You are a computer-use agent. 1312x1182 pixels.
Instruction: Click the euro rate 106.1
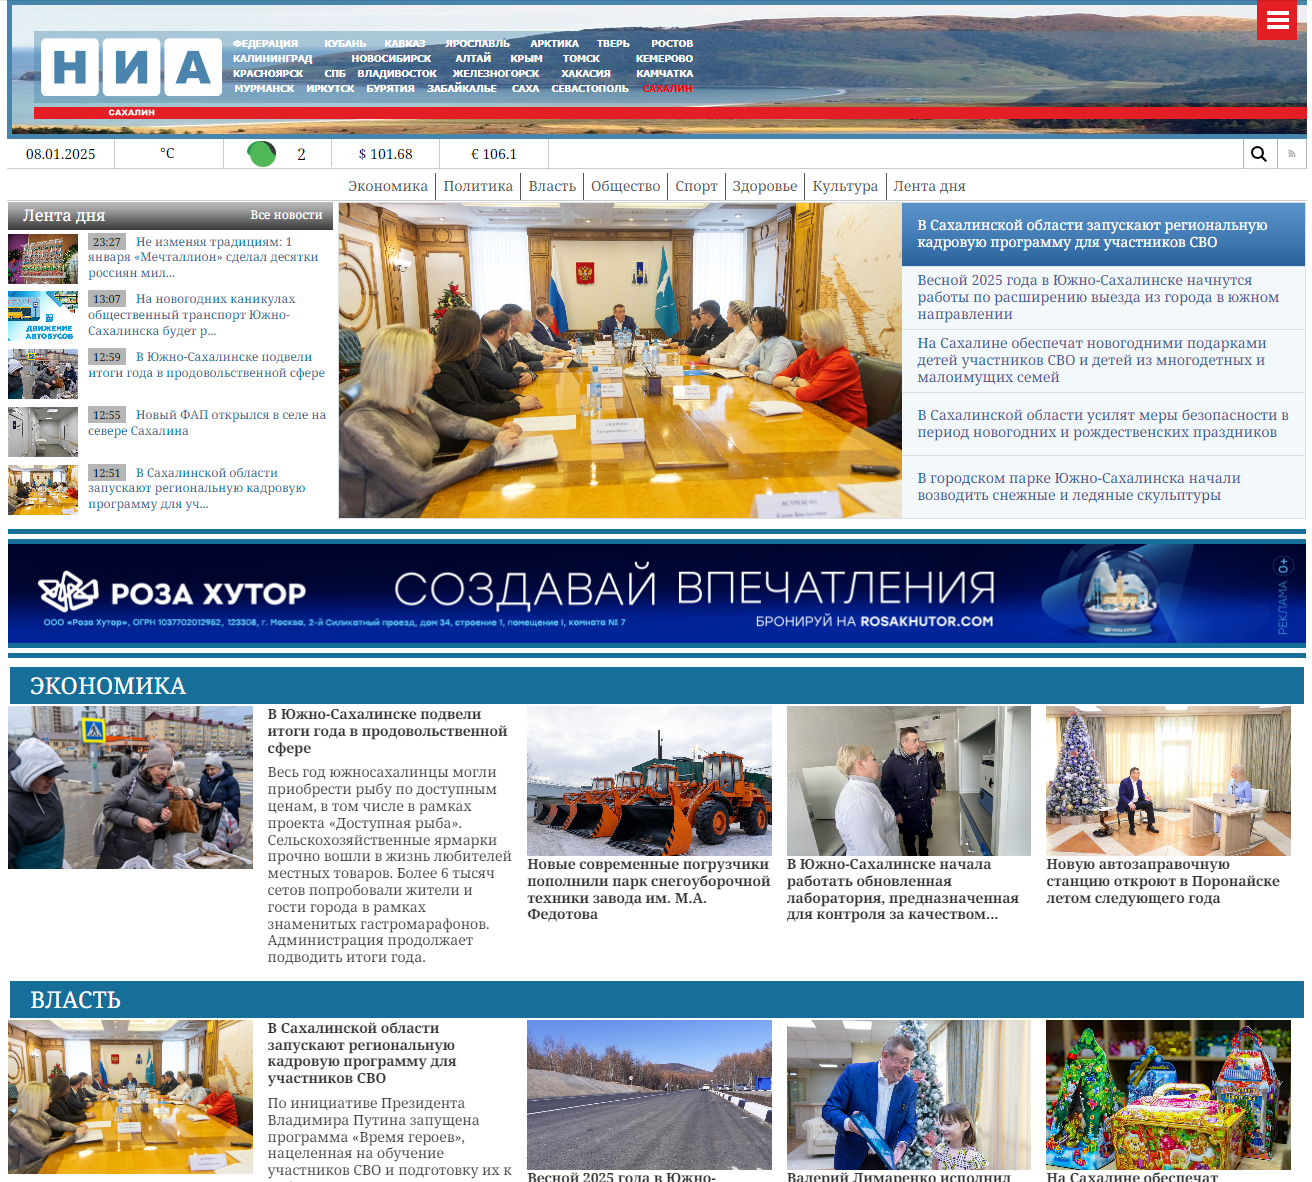[494, 154]
